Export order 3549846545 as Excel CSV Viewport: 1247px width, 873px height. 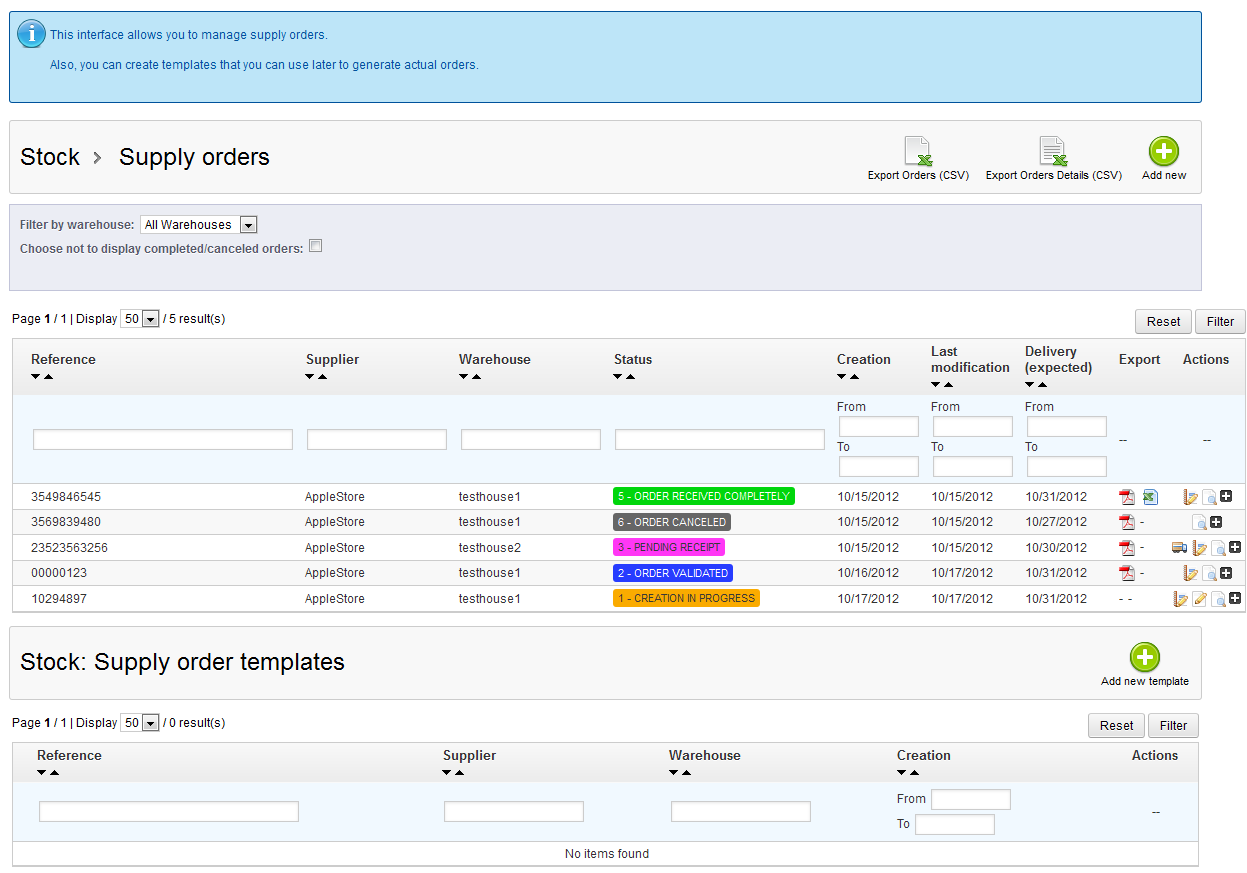pos(1150,497)
